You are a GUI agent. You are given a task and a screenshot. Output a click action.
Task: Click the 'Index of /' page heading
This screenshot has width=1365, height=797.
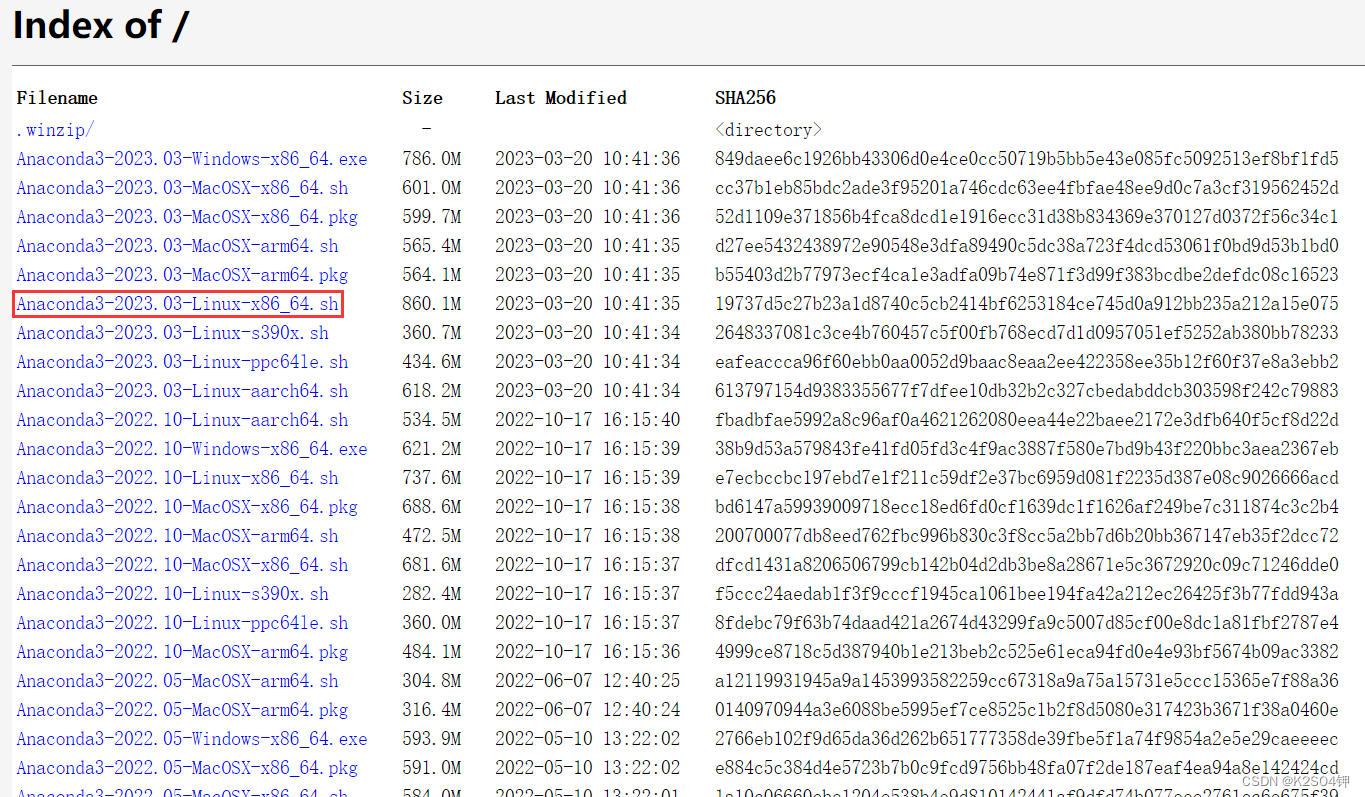click(100, 25)
